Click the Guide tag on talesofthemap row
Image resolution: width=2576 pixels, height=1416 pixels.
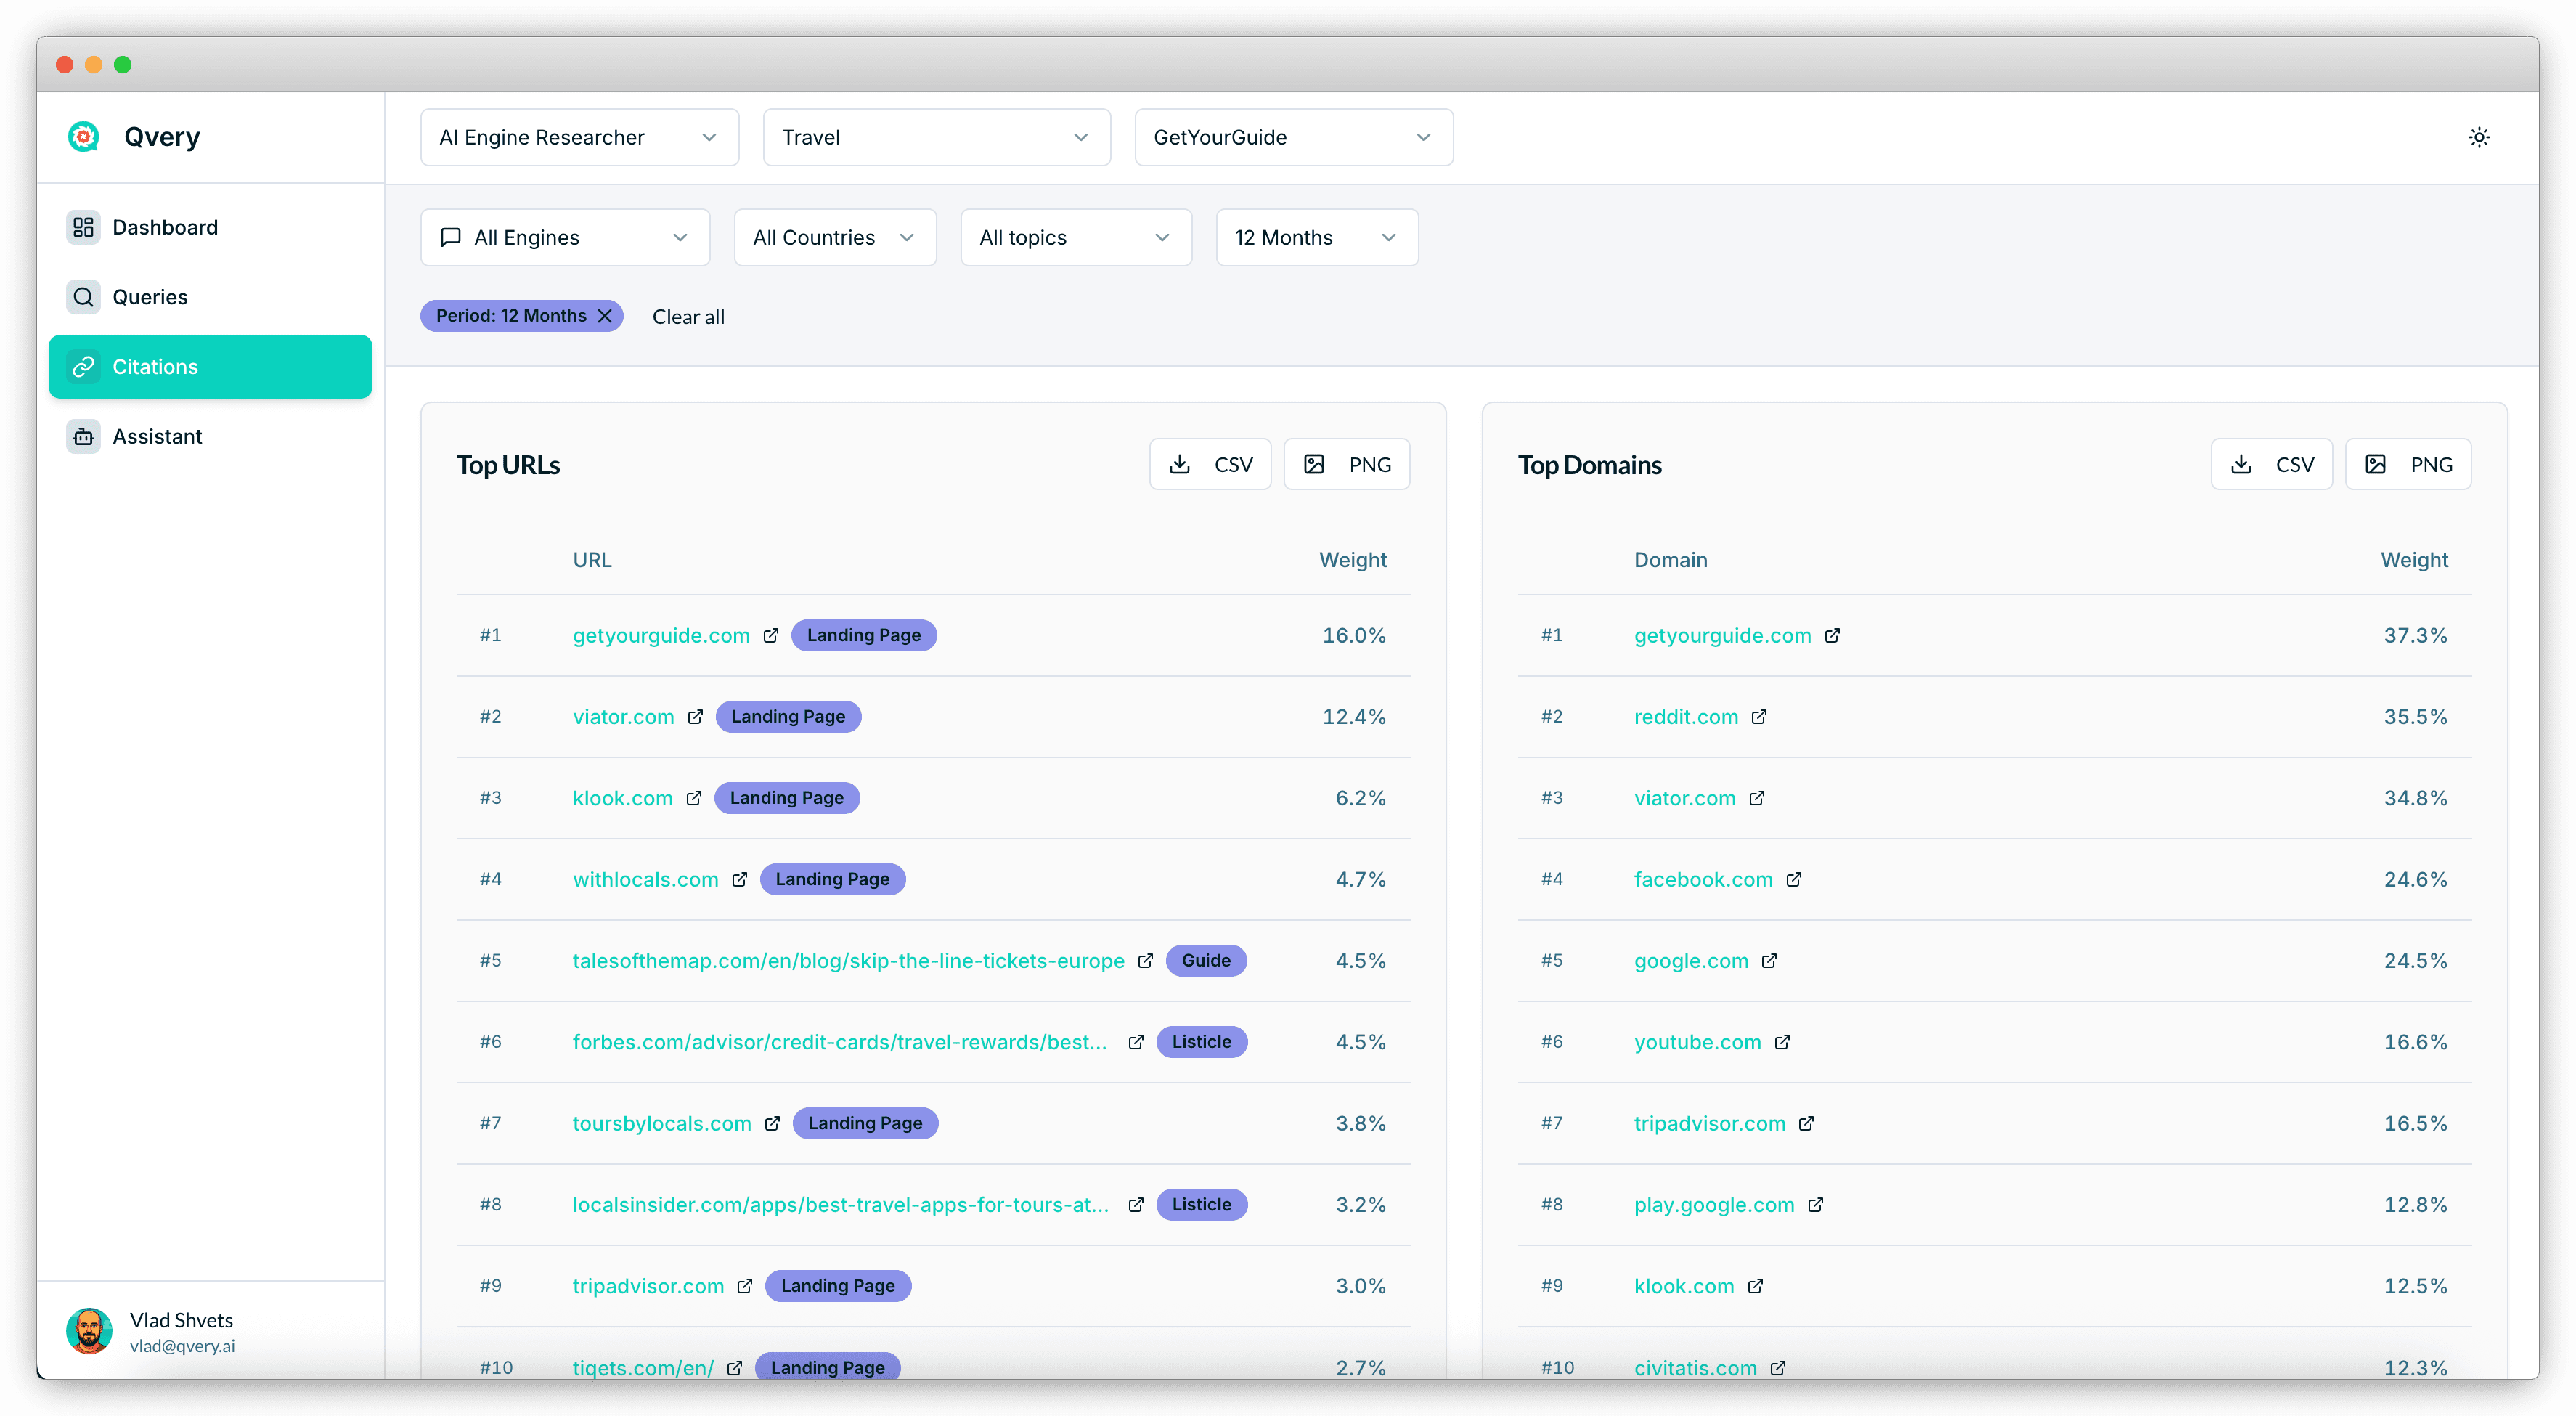point(1206,960)
